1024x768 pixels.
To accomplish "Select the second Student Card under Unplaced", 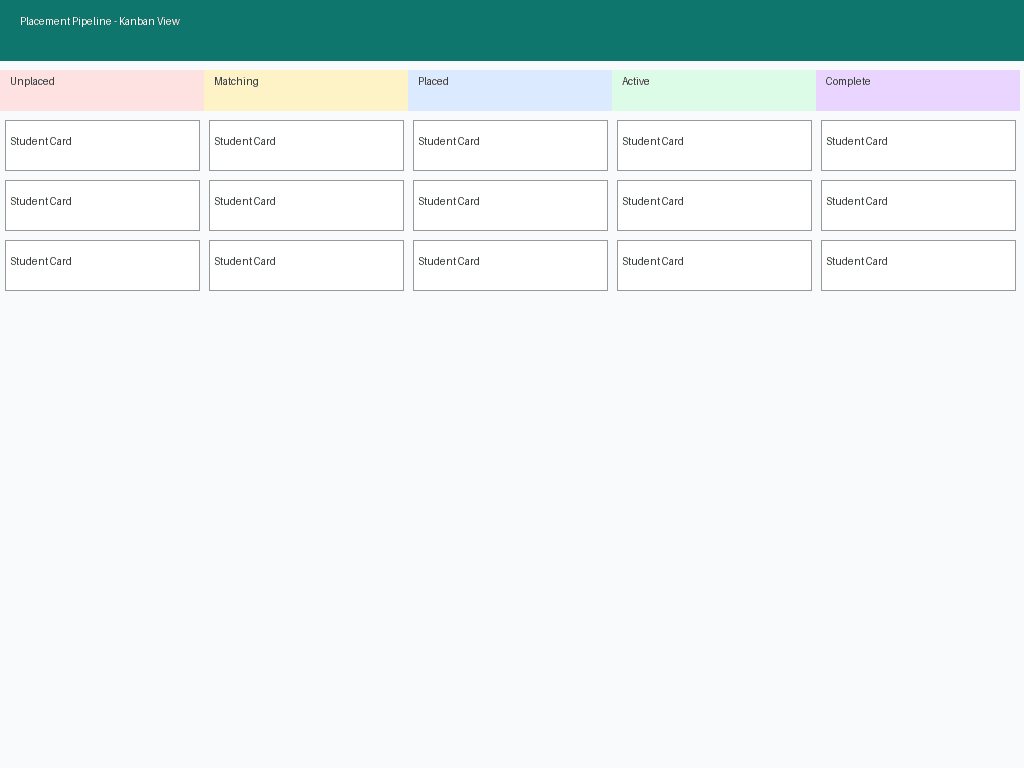I will pyautogui.click(x=102, y=205).
